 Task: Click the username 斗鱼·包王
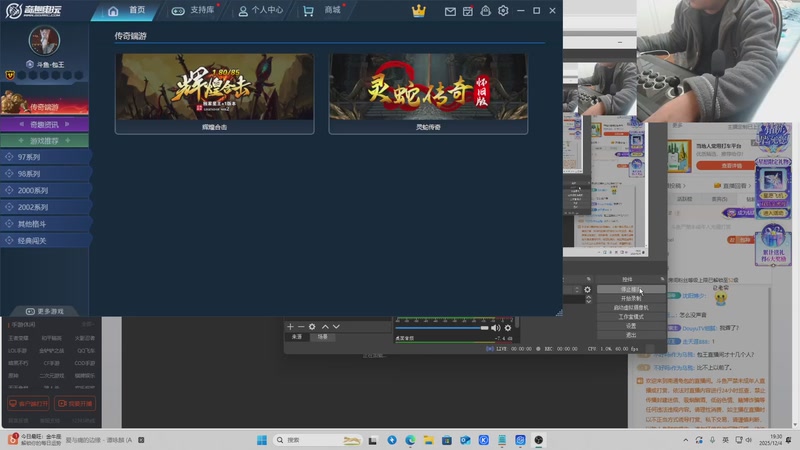point(50,65)
